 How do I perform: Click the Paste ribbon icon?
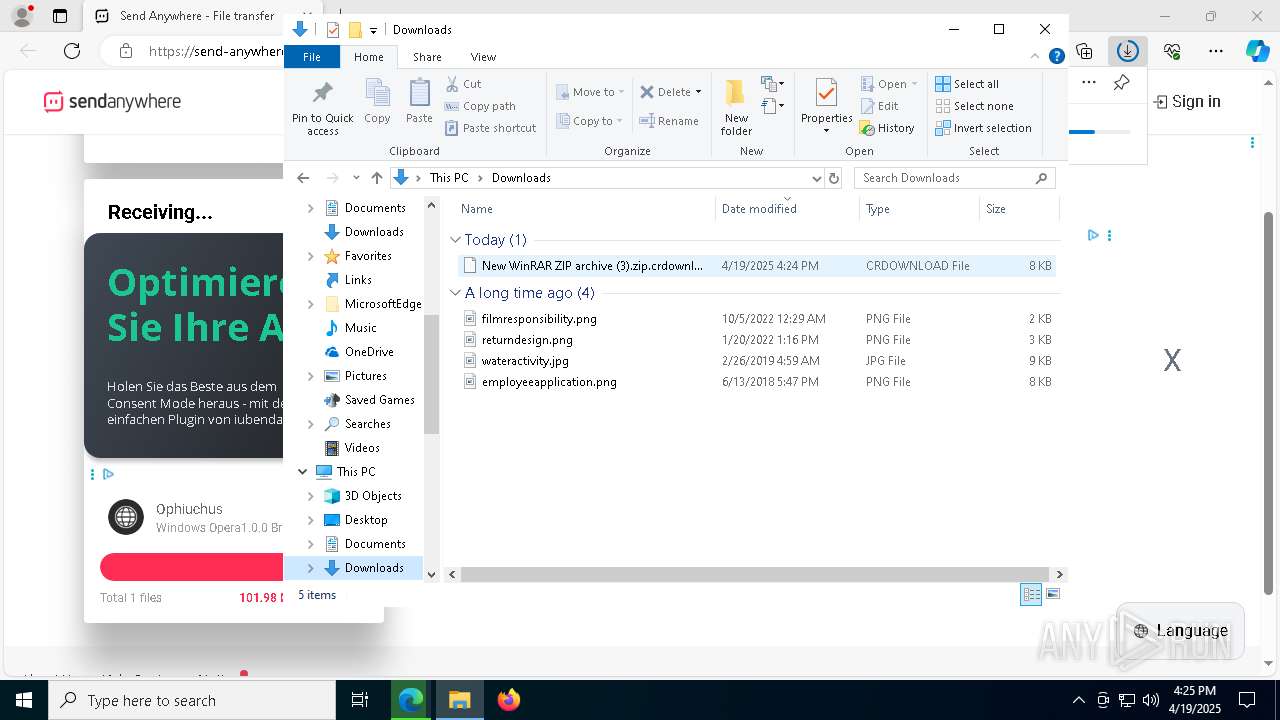pos(419,102)
